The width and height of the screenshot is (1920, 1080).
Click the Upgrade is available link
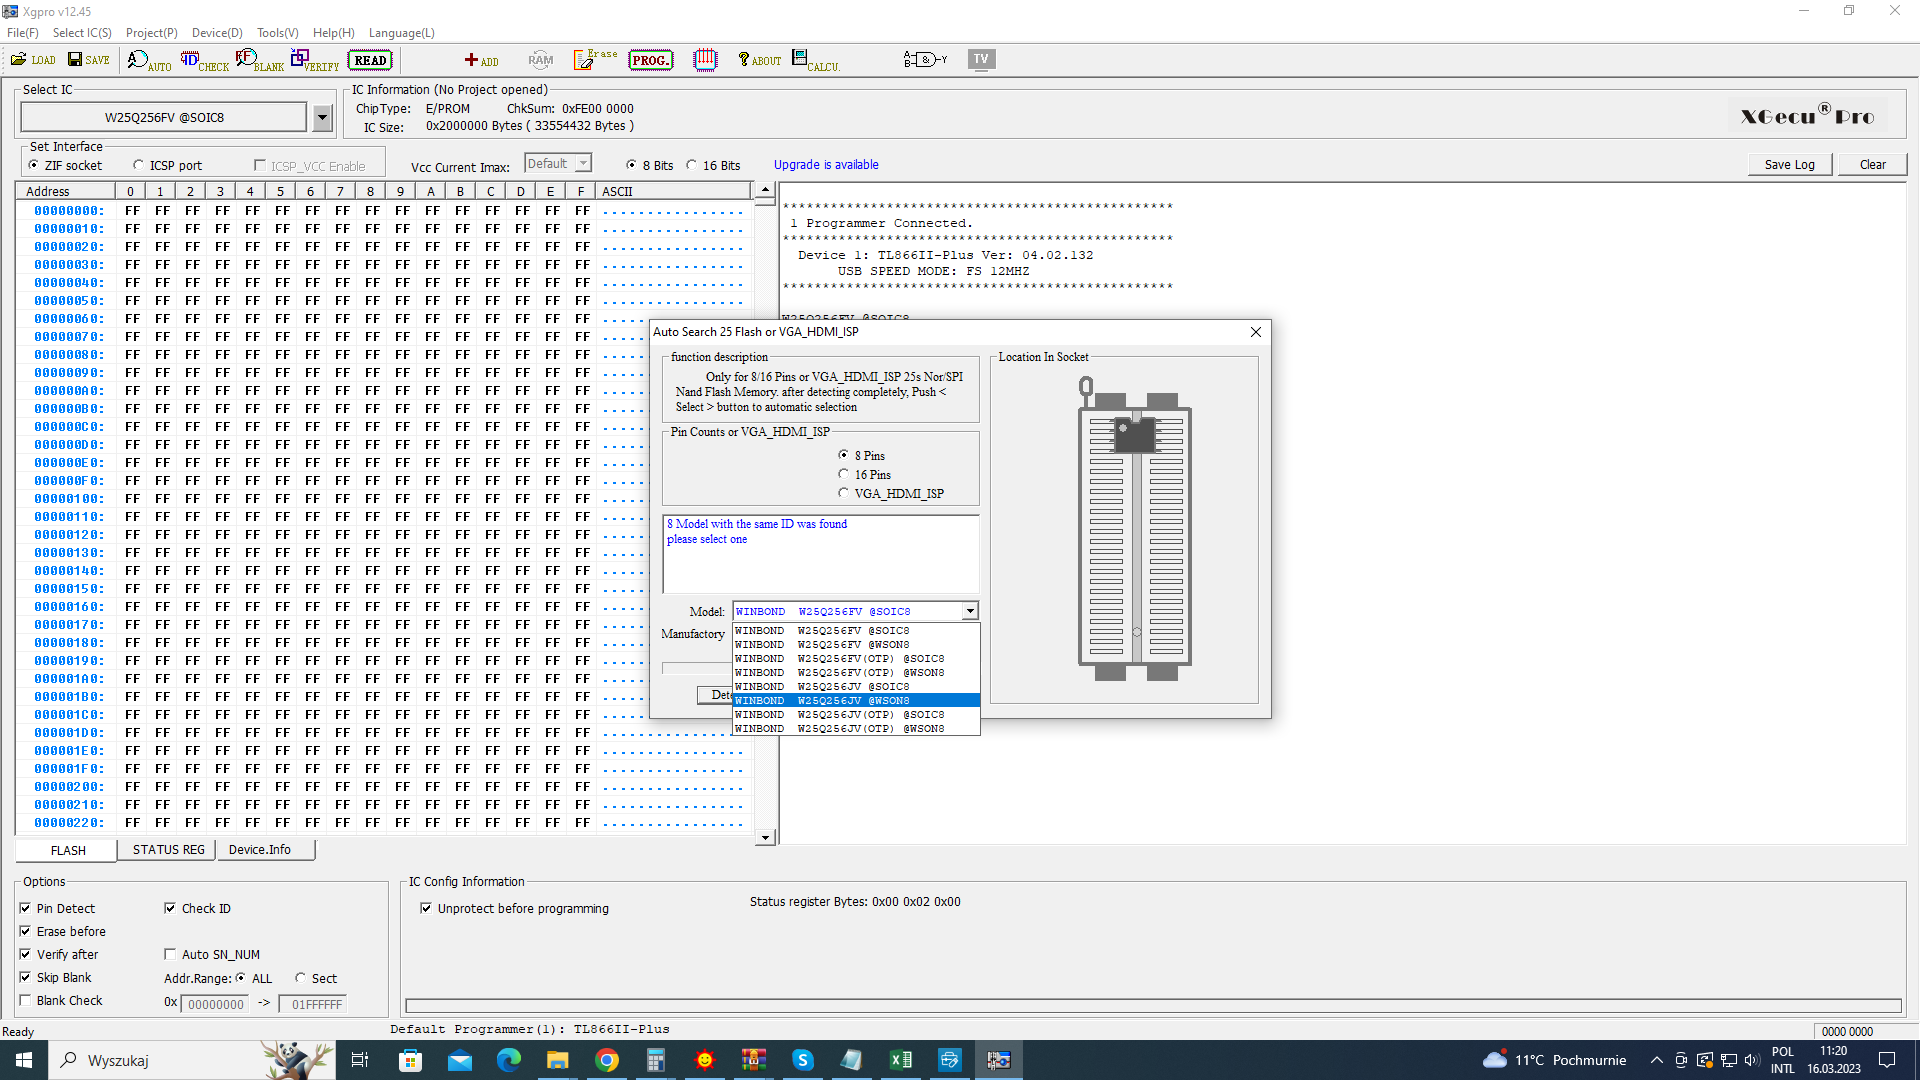click(x=826, y=165)
